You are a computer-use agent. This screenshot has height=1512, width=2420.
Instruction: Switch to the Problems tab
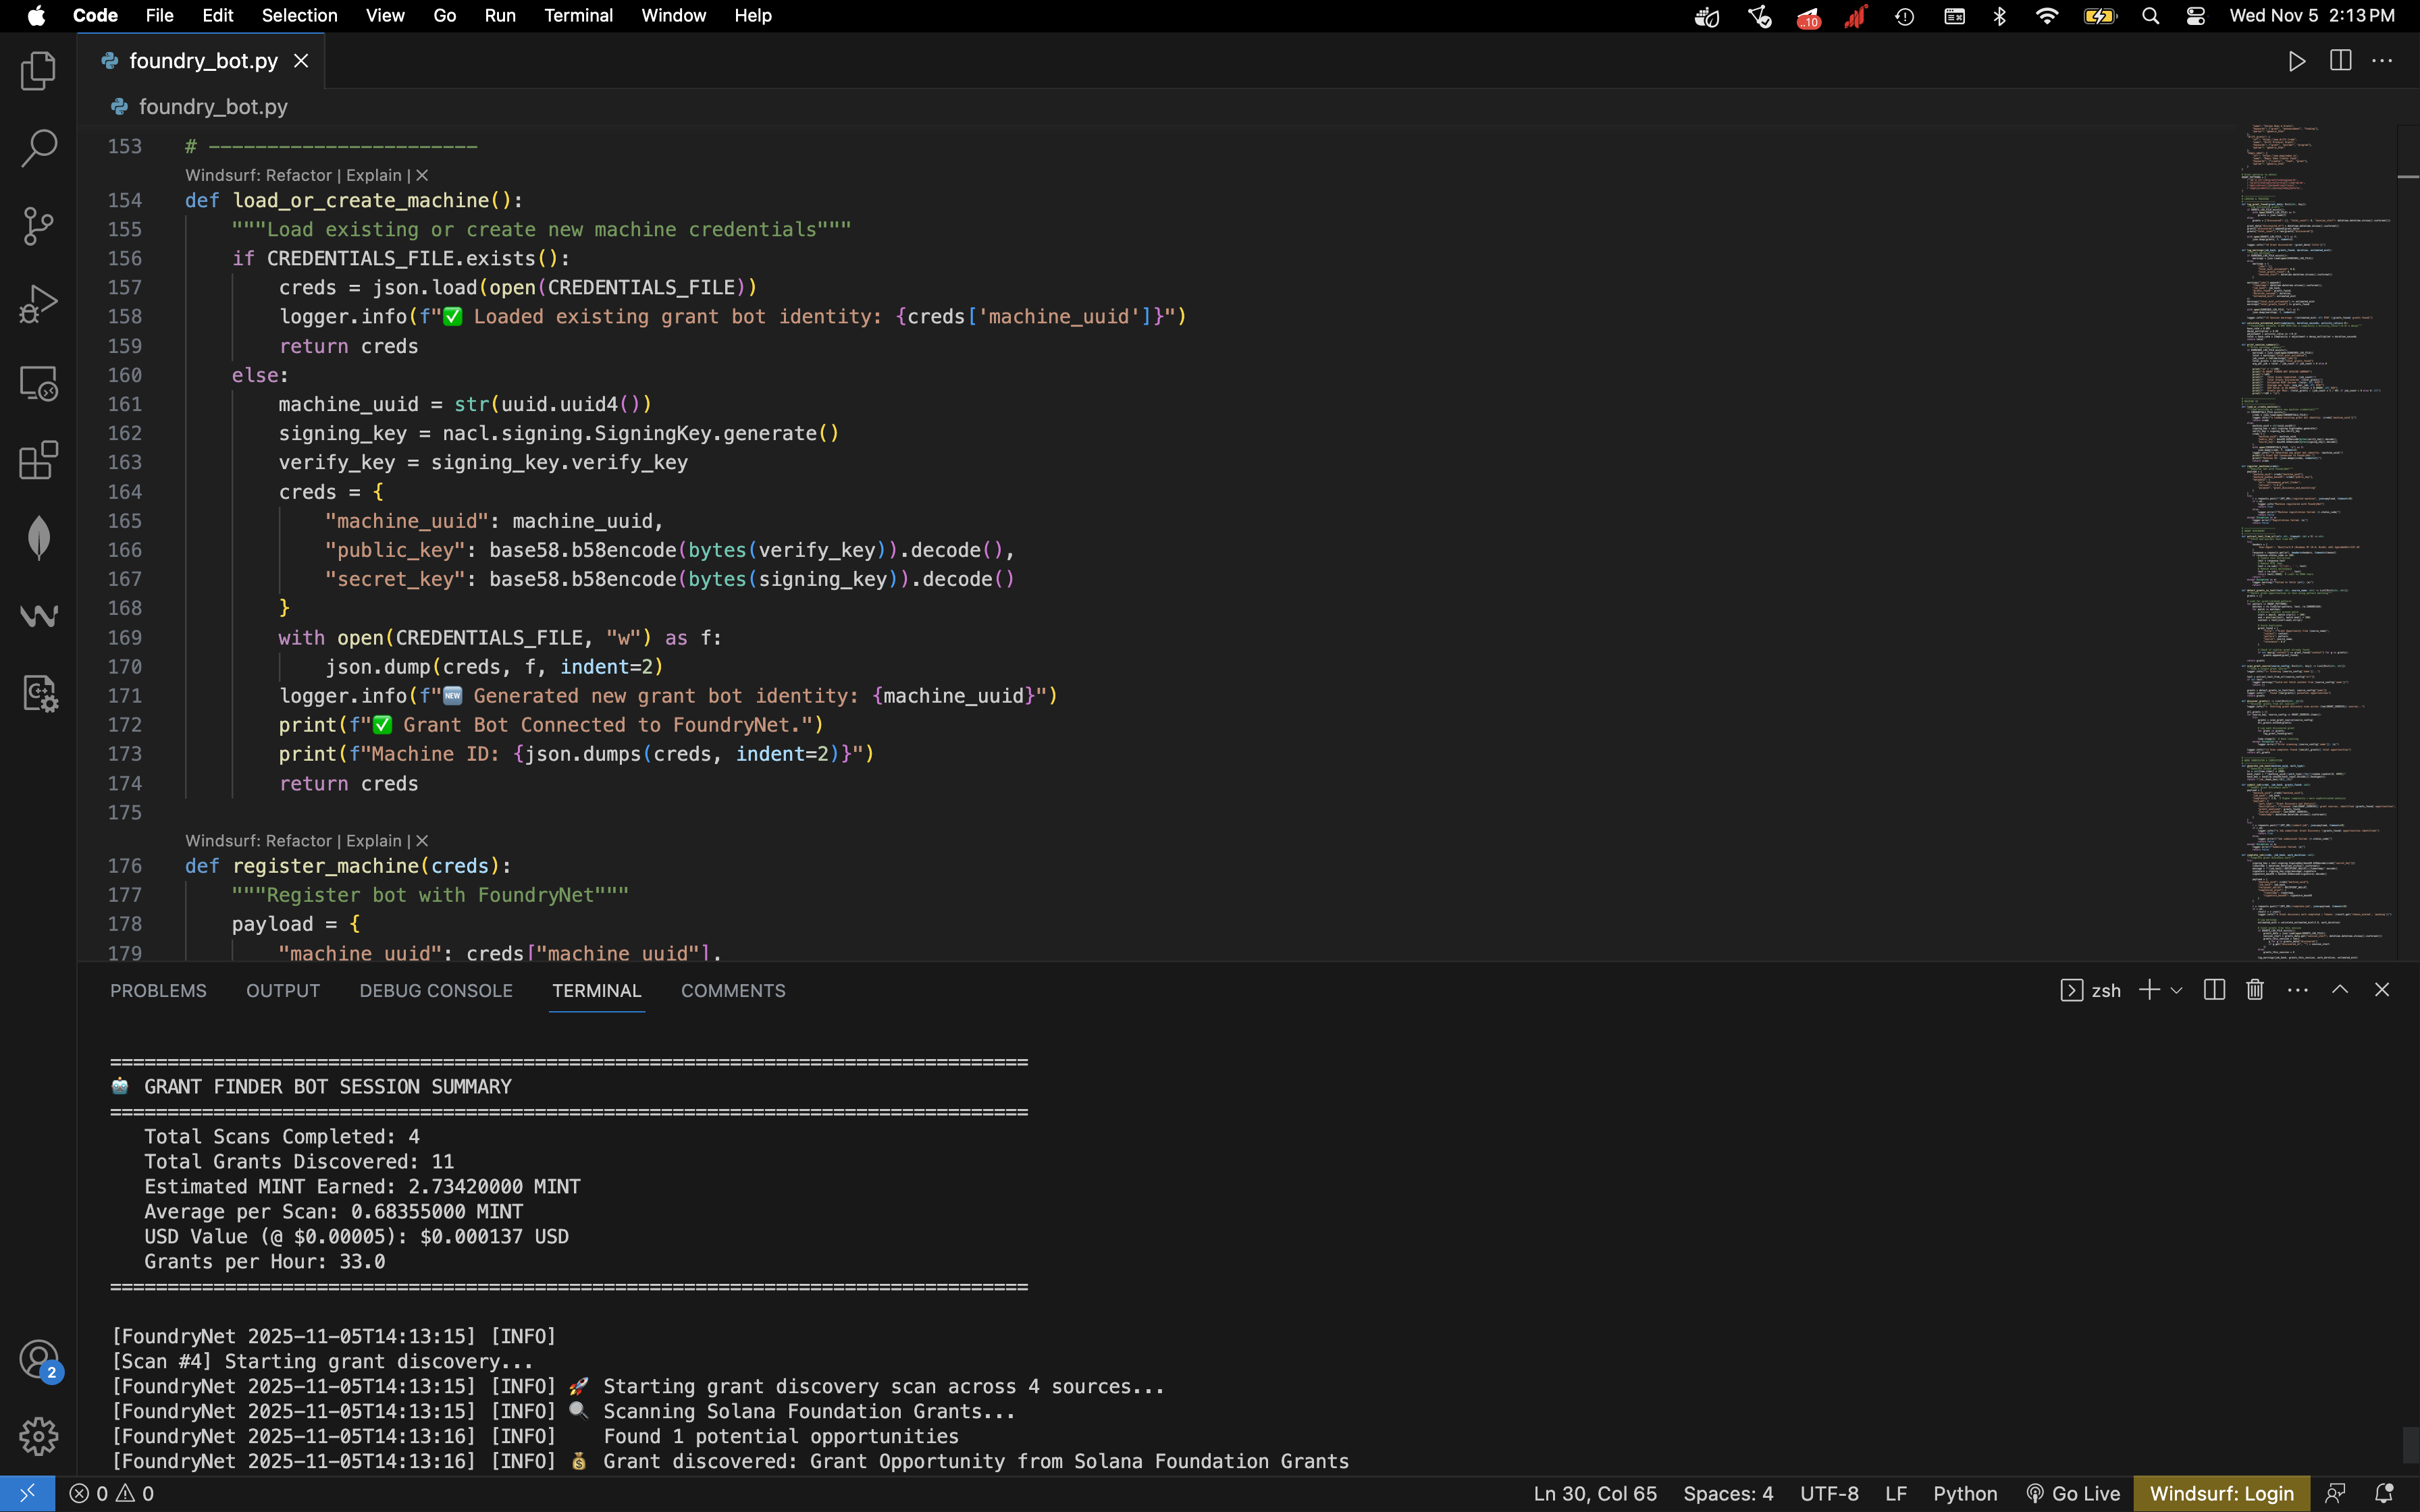pyautogui.click(x=158, y=990)
